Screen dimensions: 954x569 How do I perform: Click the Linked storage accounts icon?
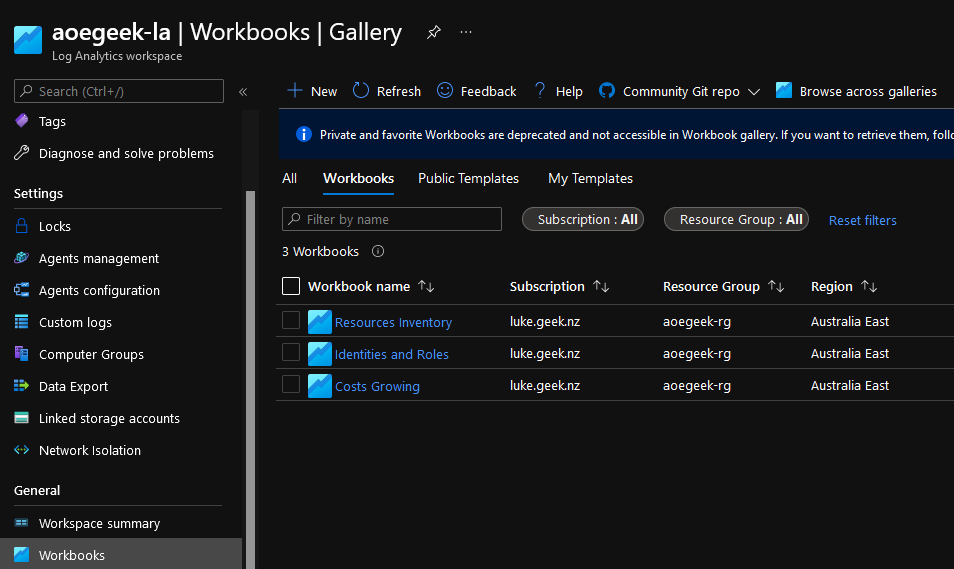click(21, 417)
